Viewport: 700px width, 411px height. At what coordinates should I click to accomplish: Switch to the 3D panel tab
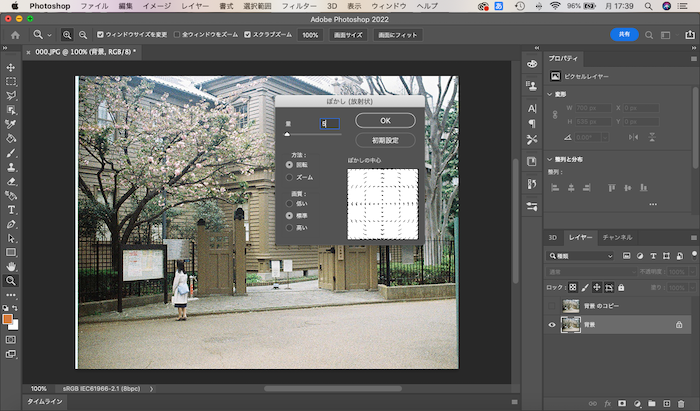pos(553,237)
